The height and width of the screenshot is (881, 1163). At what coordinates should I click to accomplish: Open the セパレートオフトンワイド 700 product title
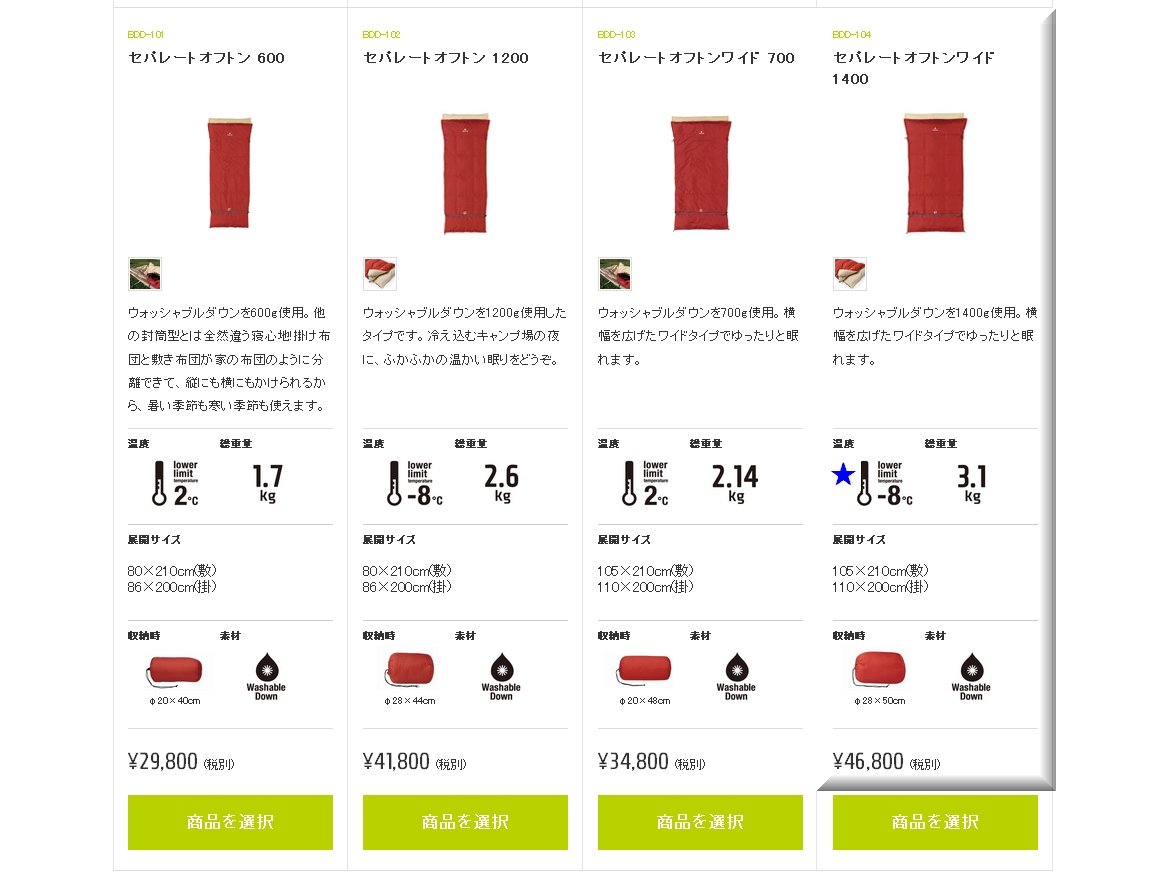point(696,58)
